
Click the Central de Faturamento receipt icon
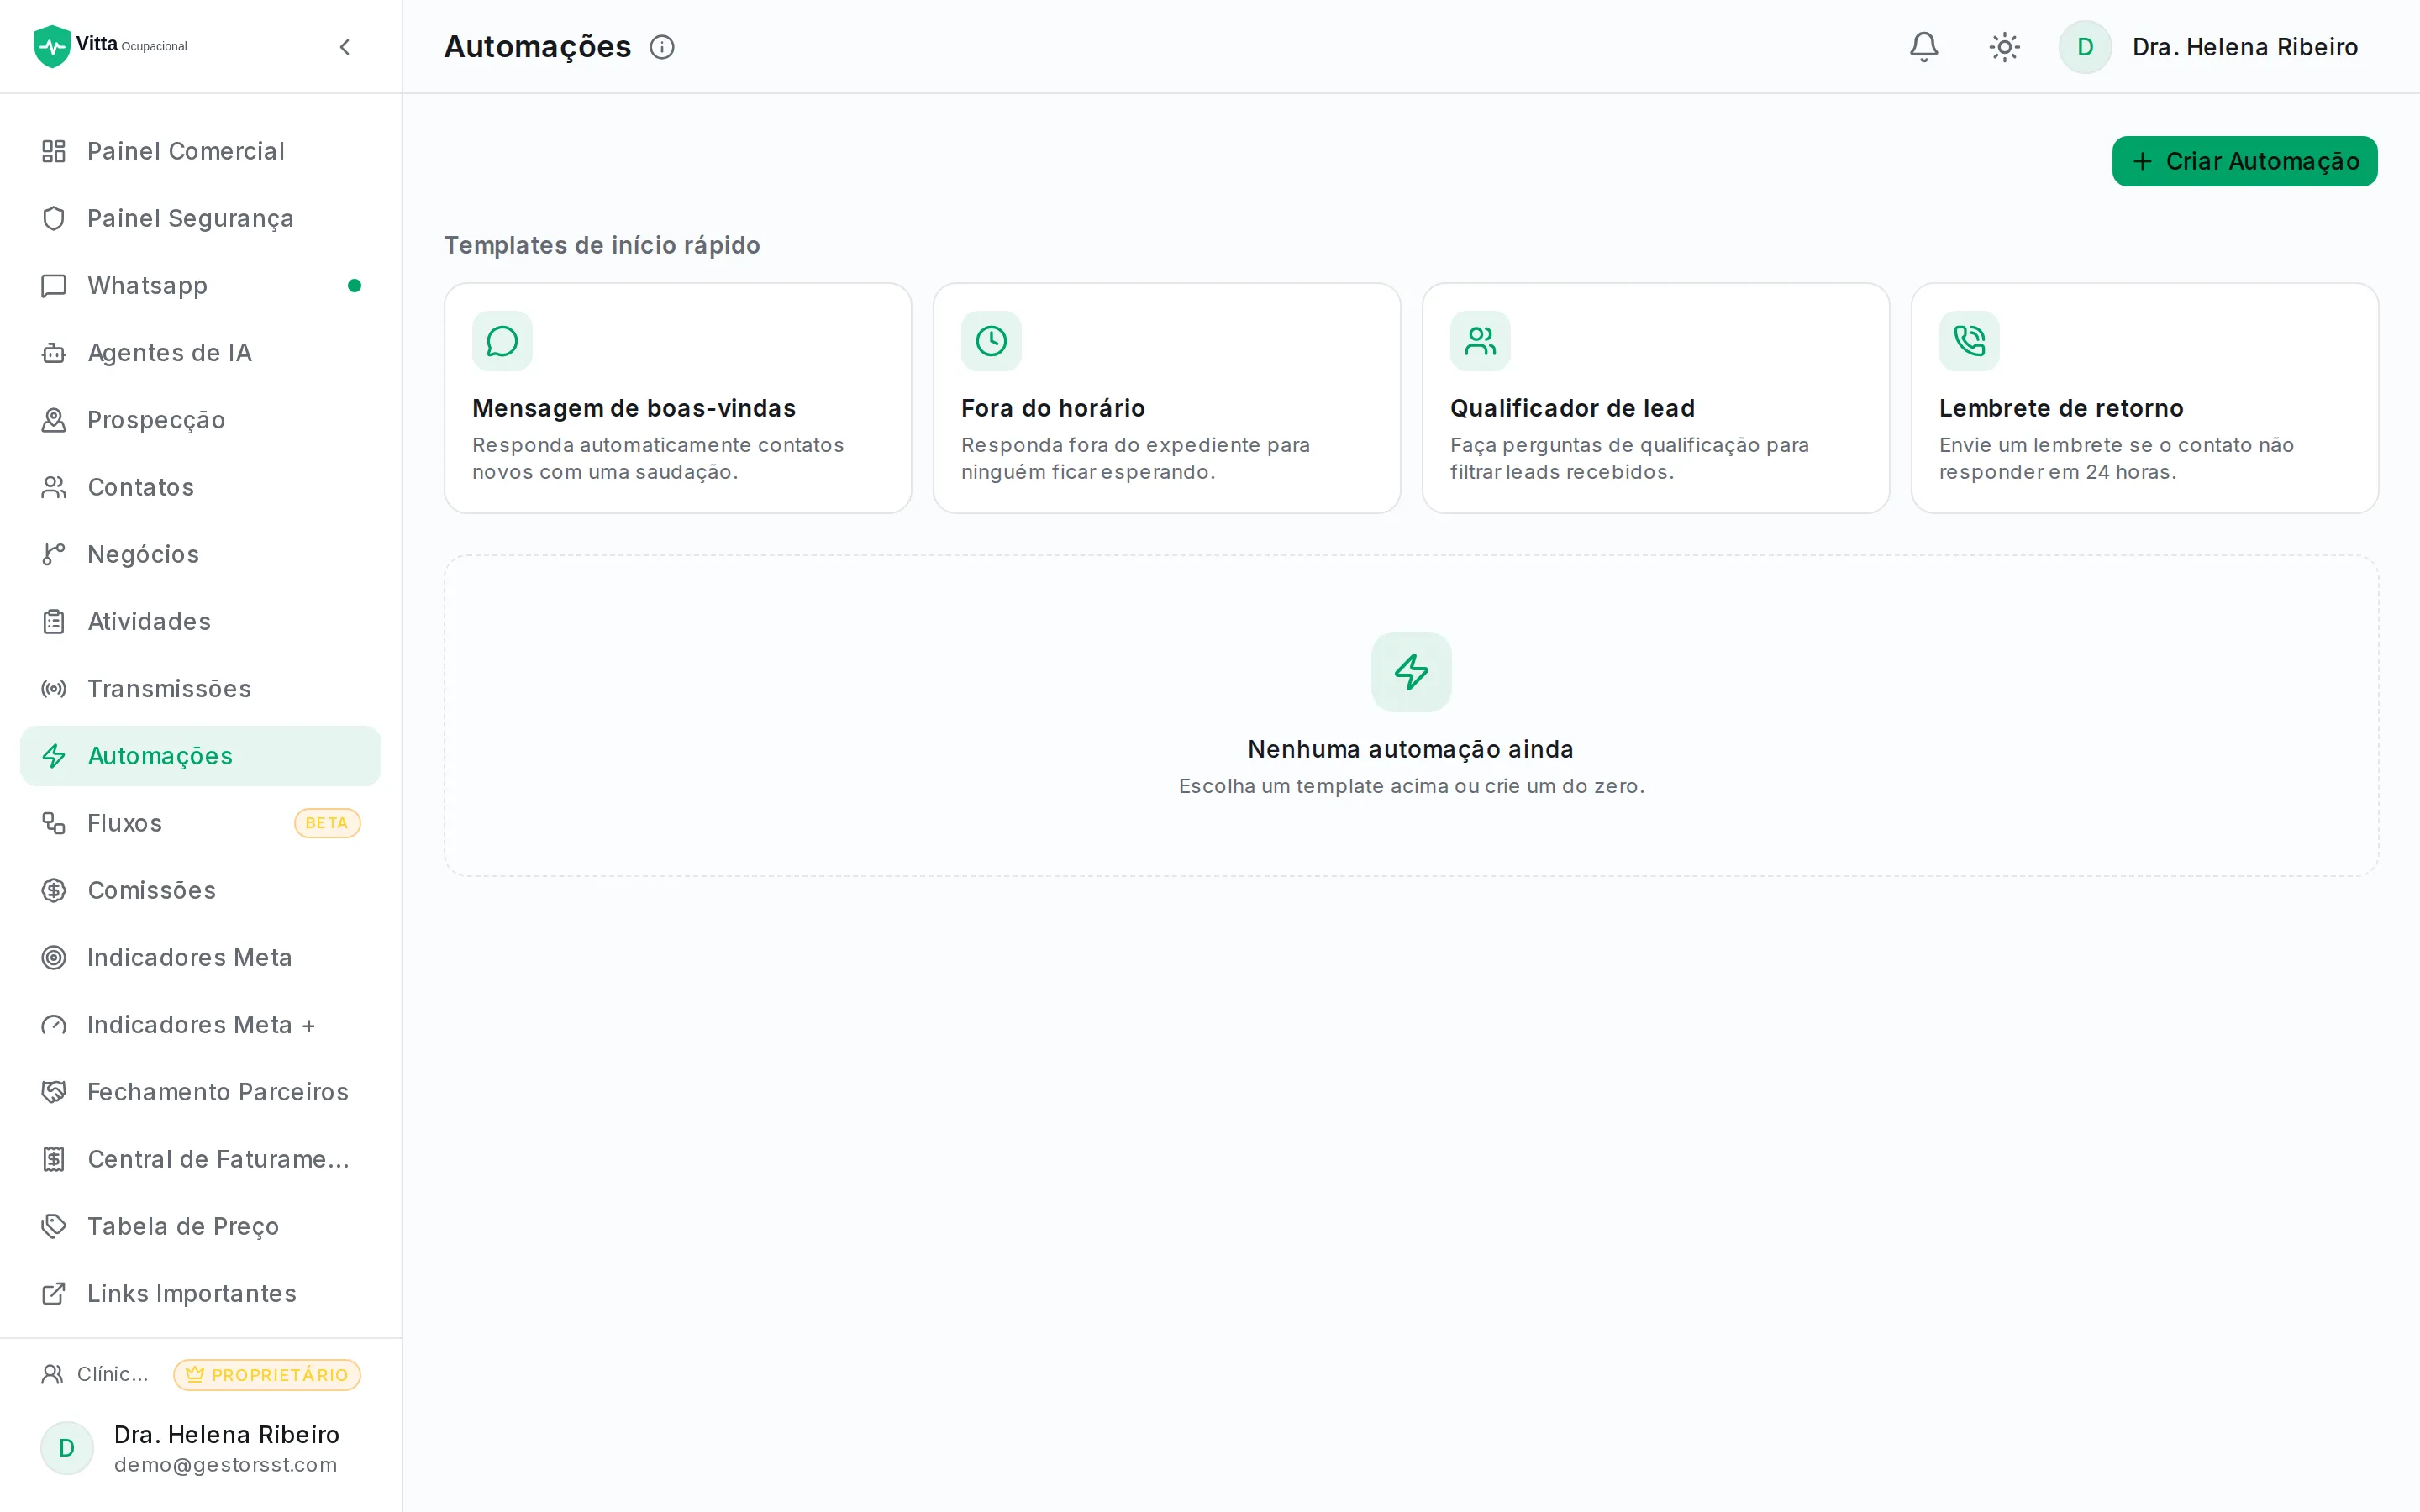[x=54, y=1159]
